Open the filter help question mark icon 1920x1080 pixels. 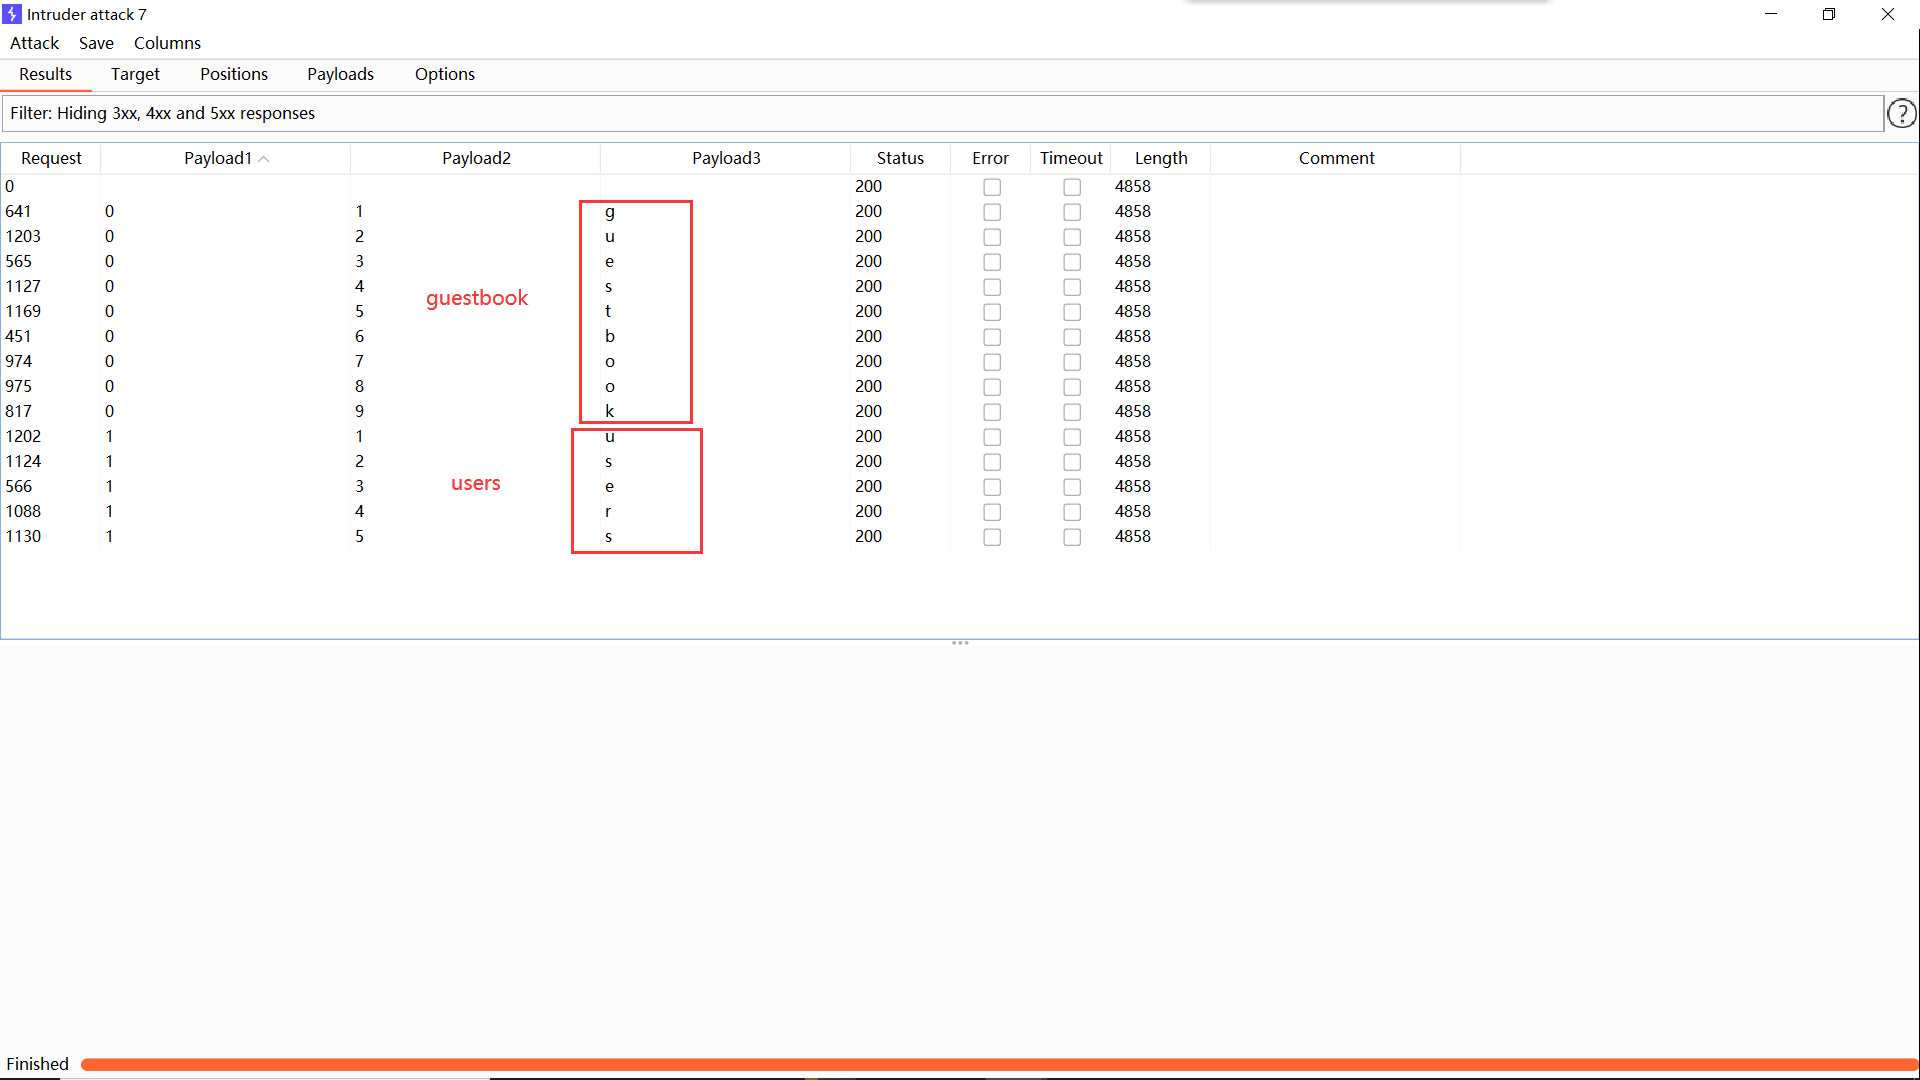[x=1901, y=114]
